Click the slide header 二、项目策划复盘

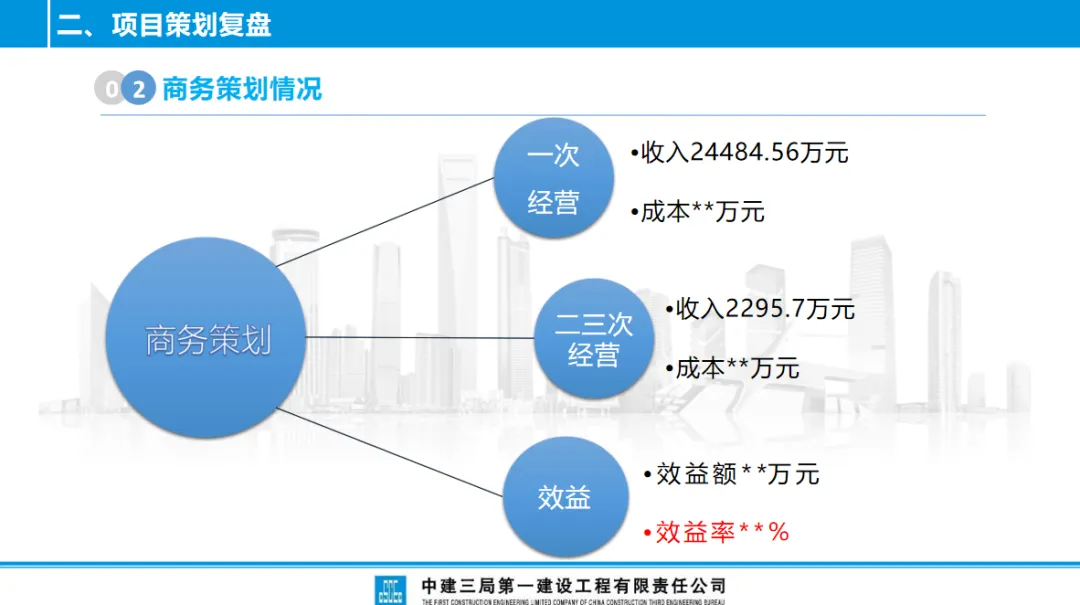click(164, 25)
